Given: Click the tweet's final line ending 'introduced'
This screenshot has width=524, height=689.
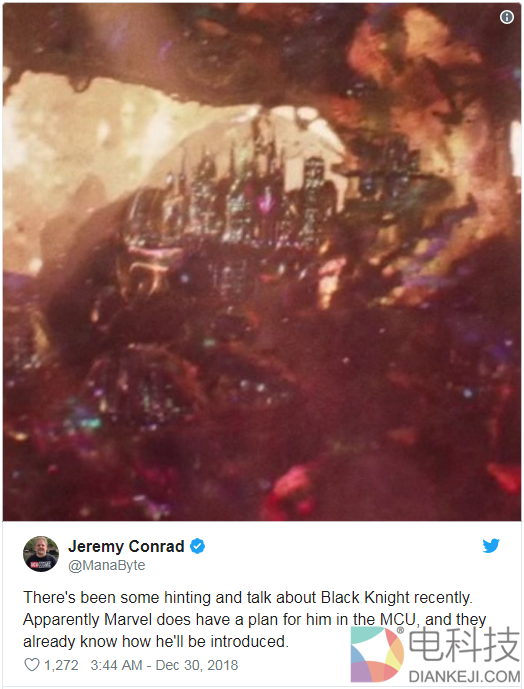Looking at the screenshot, I should (x=156, y=642).
